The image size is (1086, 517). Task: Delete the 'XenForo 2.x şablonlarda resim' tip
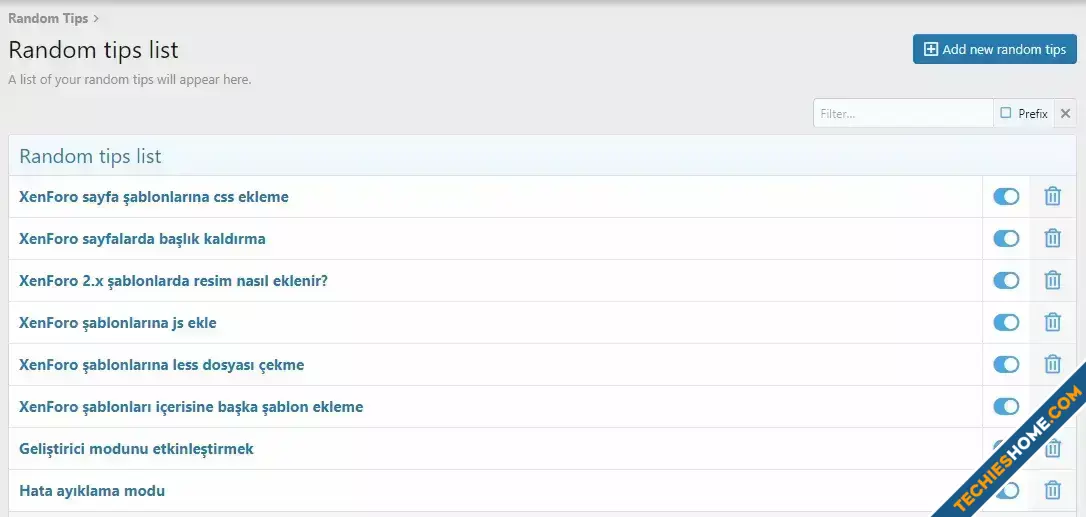coord(1052,281)
